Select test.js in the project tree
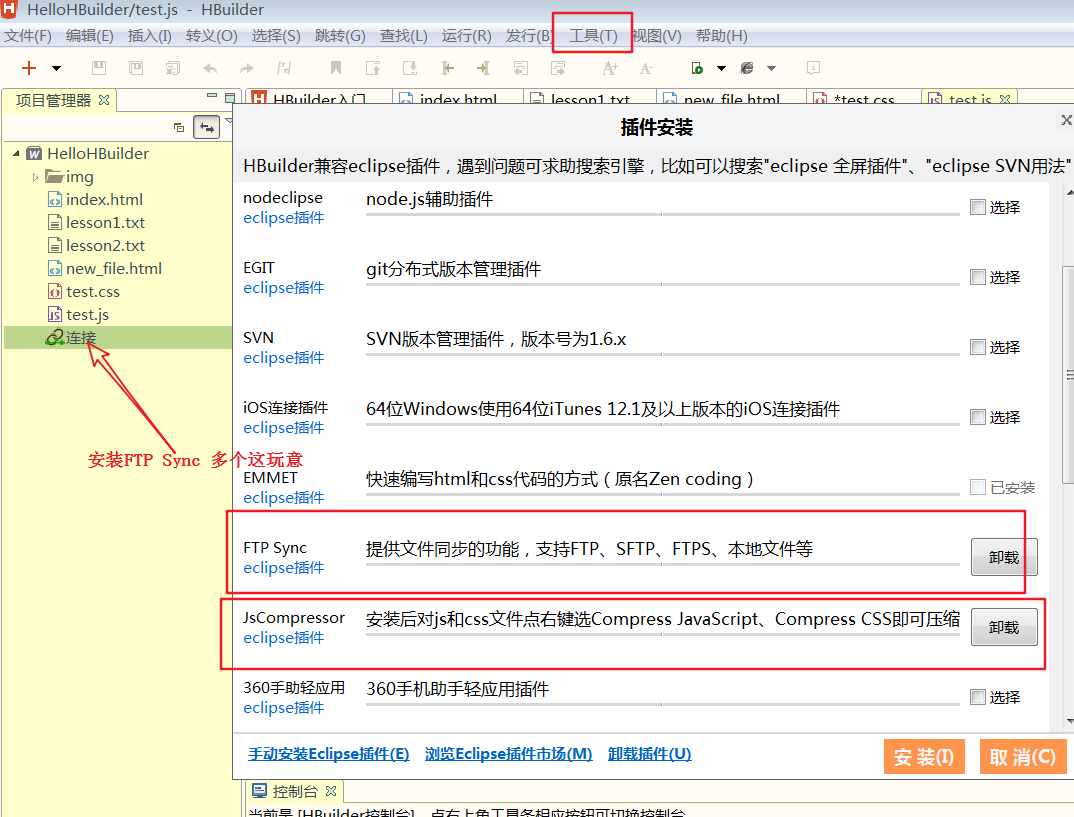This screenshot has height=817, width=1074. pyautogui.click(x=87, y=314)
